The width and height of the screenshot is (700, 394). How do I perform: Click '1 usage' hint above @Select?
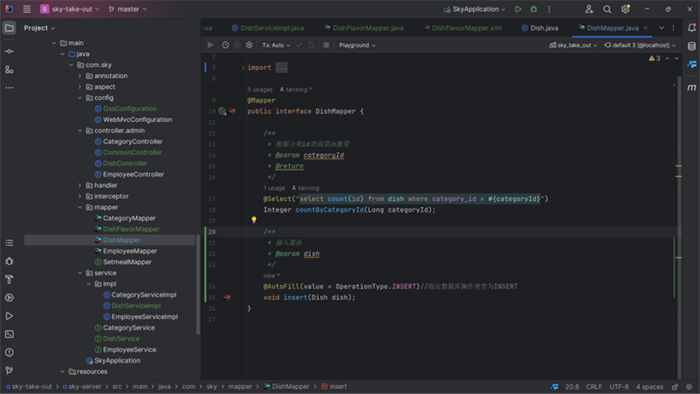coord(274,188)
